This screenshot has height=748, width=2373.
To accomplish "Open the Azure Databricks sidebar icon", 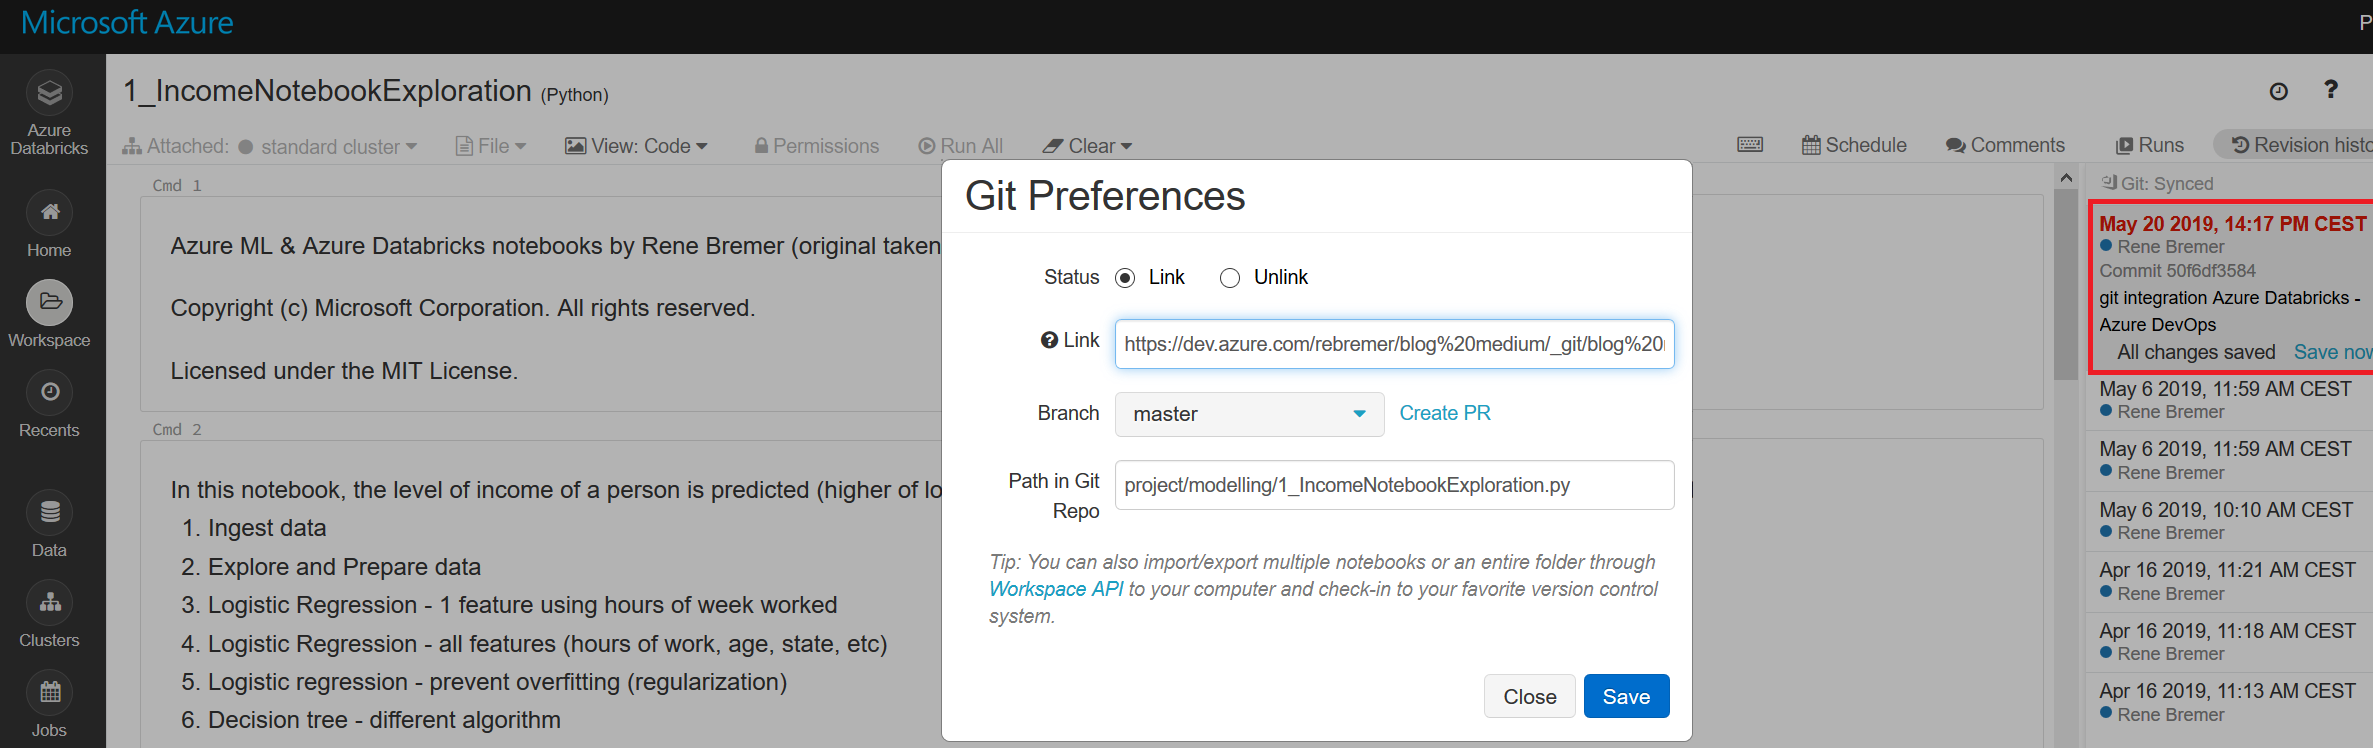I will [49, 94].
